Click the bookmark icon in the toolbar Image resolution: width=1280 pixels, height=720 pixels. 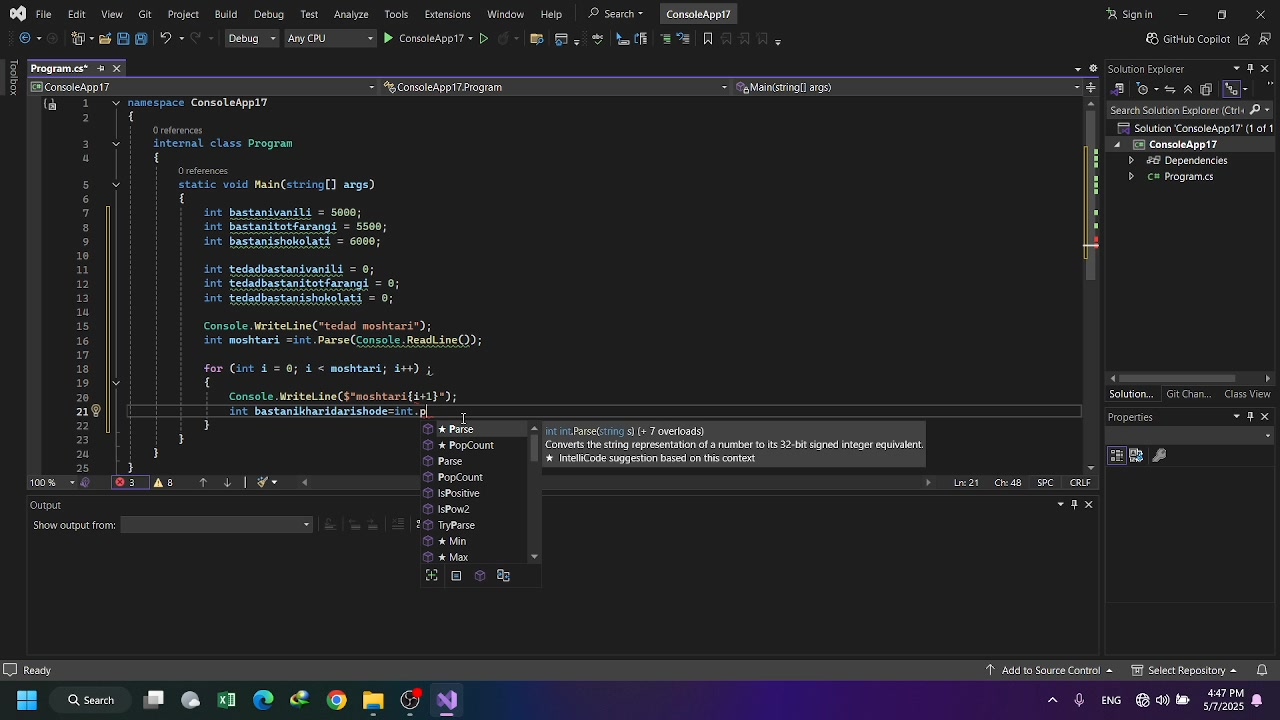pyautogui.click(x=708, y=39)
